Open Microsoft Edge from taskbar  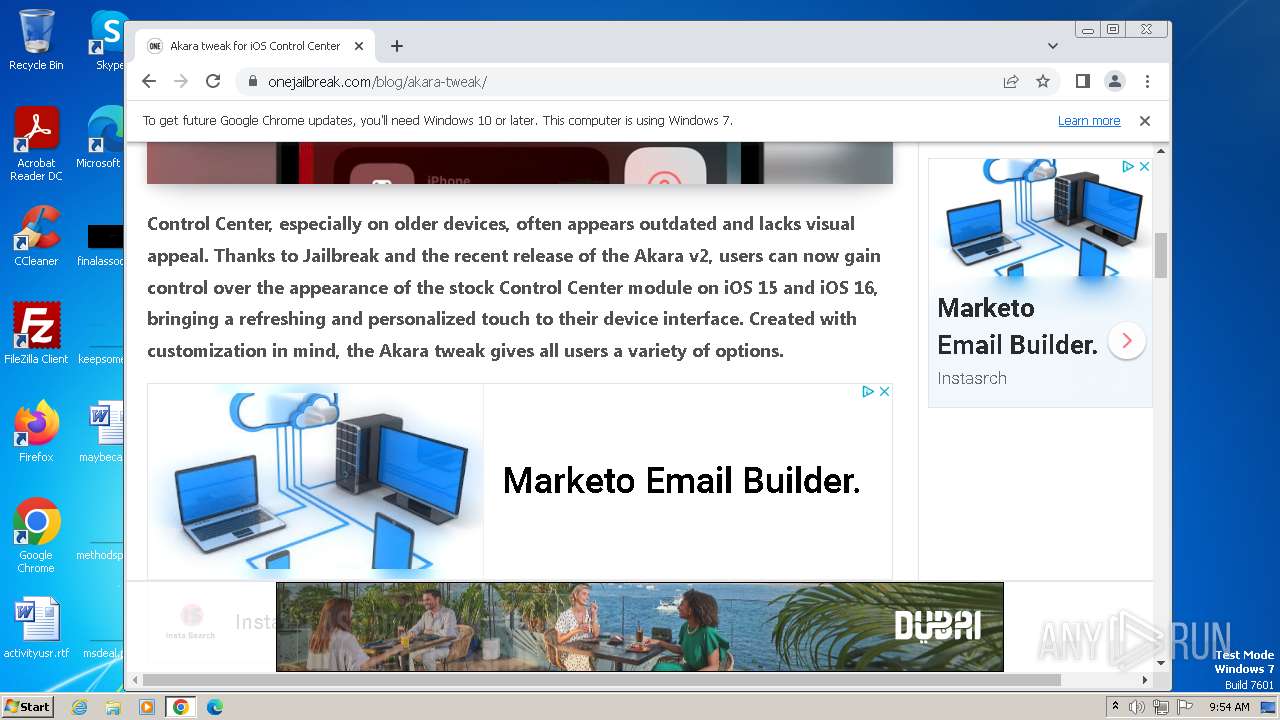(215, 707)
